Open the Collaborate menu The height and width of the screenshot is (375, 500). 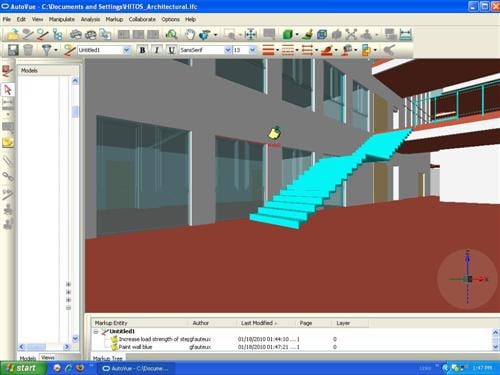point(142,19)
